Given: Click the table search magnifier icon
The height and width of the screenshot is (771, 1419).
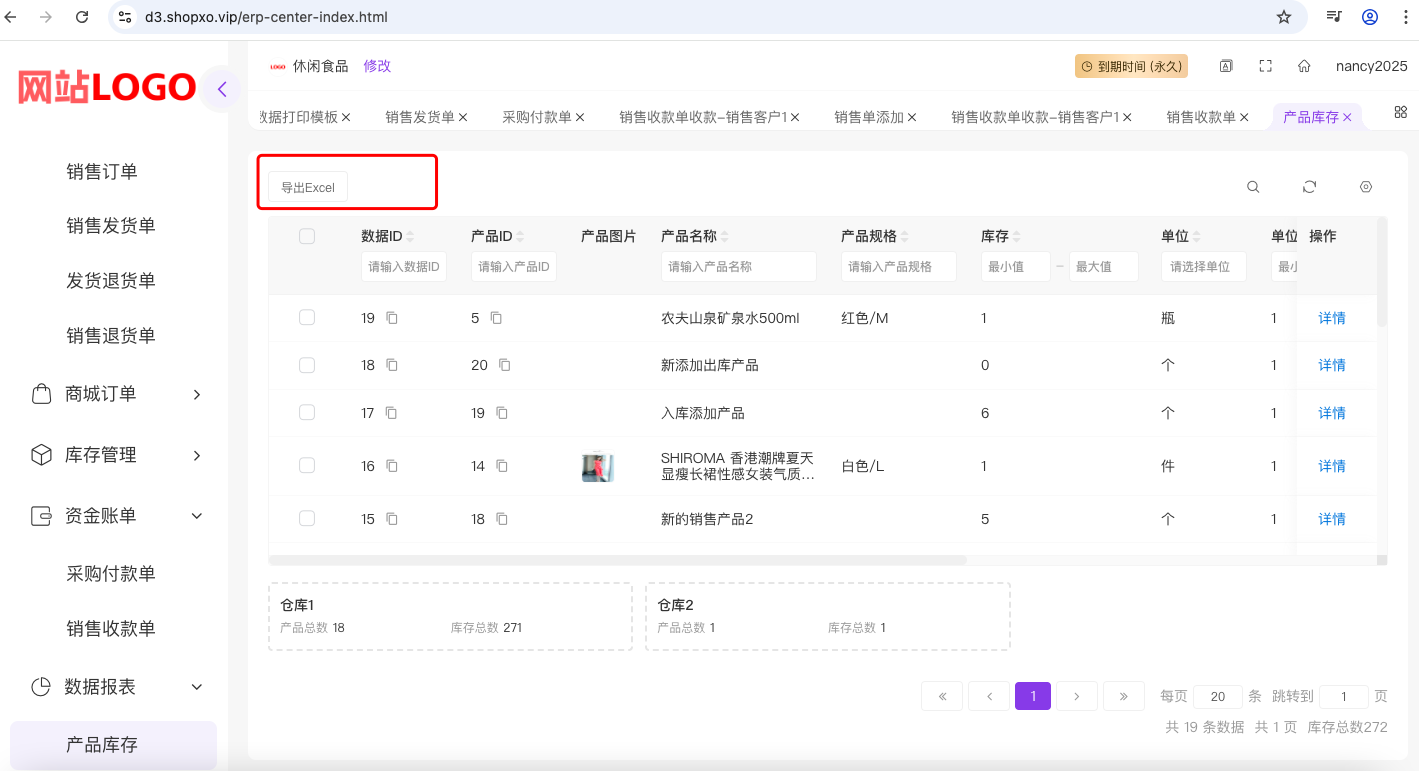Looking at the screenshot, I should [x=1253, y=187].
